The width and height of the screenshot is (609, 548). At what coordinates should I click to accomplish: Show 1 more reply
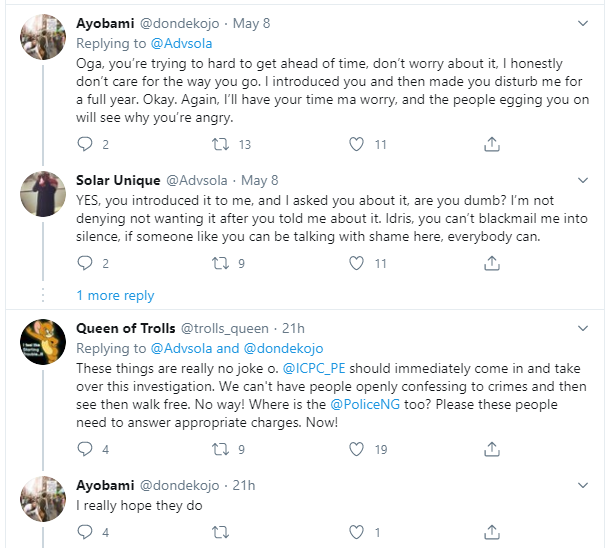[x=115, y=295]
